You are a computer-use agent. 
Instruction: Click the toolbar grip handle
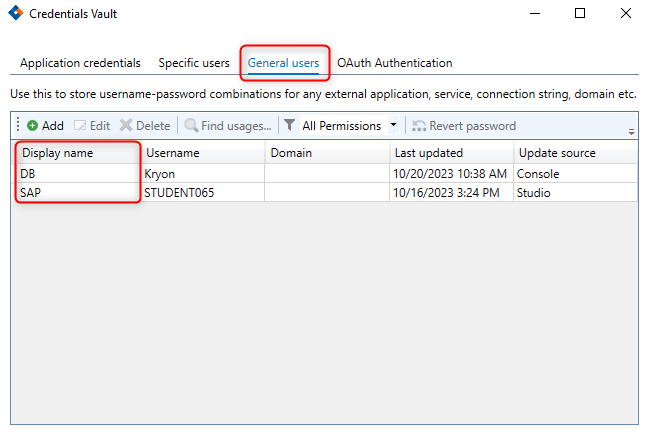pos(18,126)
